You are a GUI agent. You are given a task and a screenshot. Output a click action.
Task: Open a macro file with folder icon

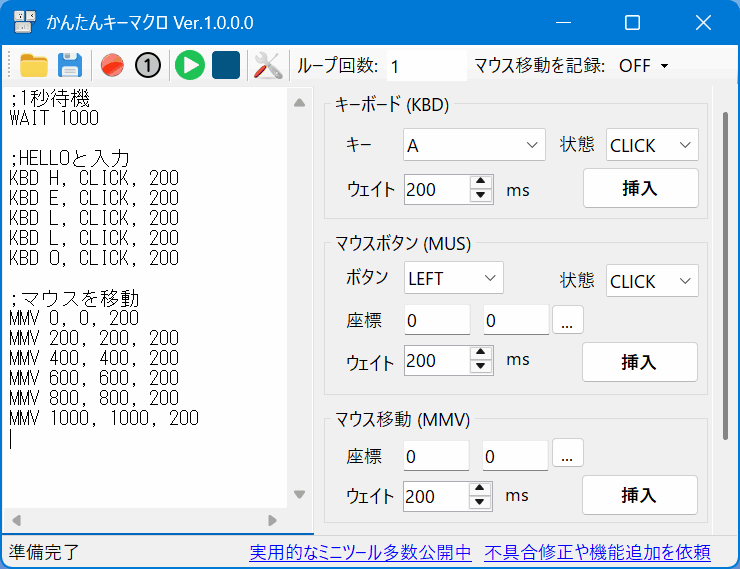pos(34,65)
